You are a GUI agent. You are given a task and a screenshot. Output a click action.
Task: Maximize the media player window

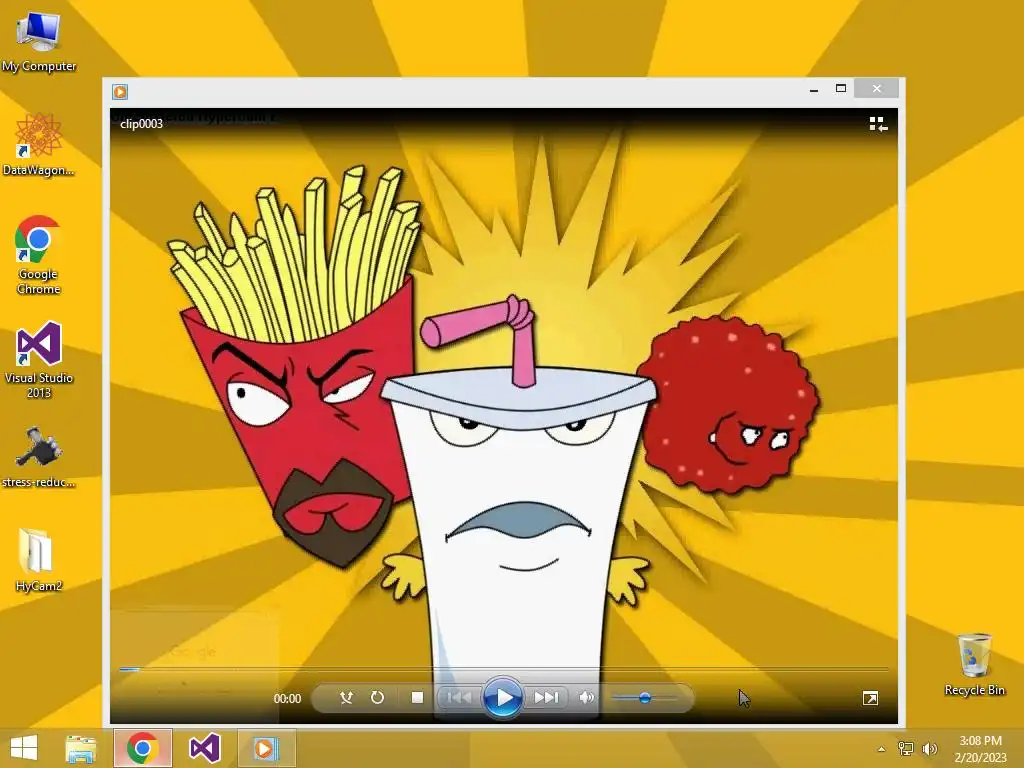pos(841,89)
